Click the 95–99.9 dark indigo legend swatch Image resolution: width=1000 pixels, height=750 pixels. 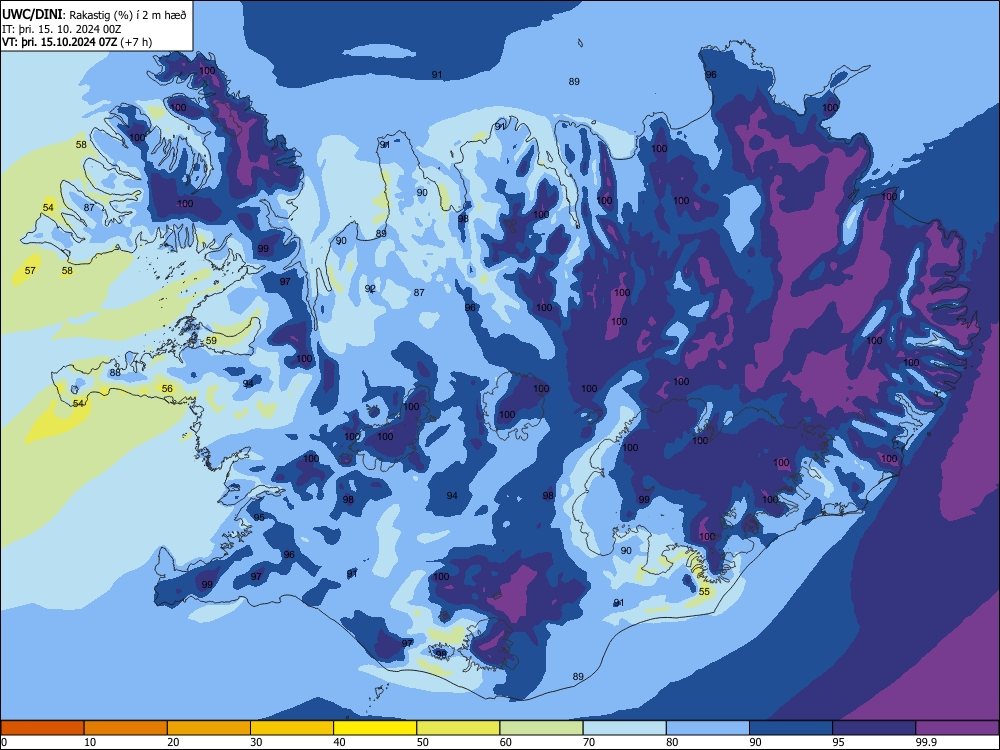[874, 728]
